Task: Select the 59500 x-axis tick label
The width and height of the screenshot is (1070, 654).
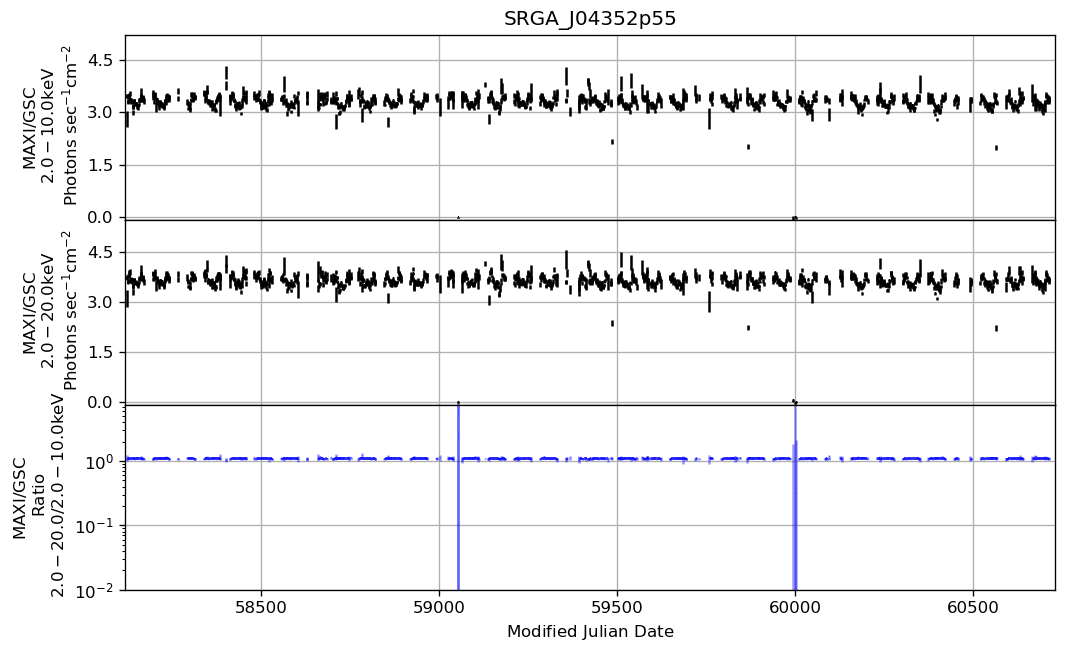Action: pos(617,606)
